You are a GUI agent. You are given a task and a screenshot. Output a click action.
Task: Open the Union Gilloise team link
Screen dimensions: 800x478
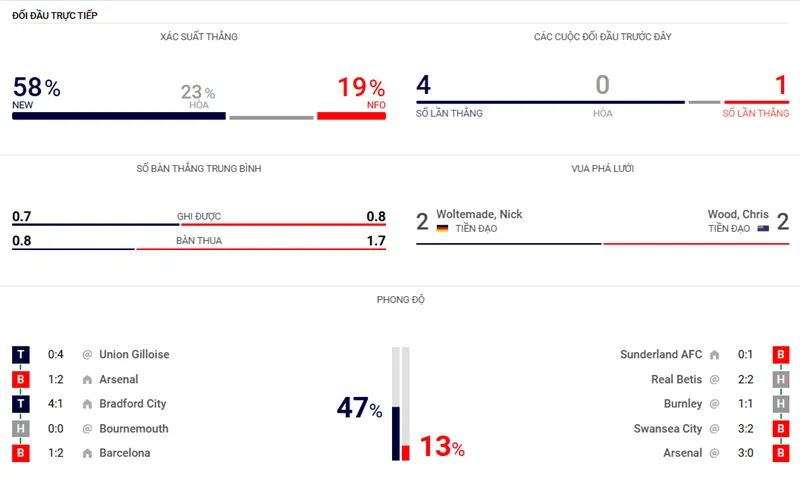[x=134, y=355]
